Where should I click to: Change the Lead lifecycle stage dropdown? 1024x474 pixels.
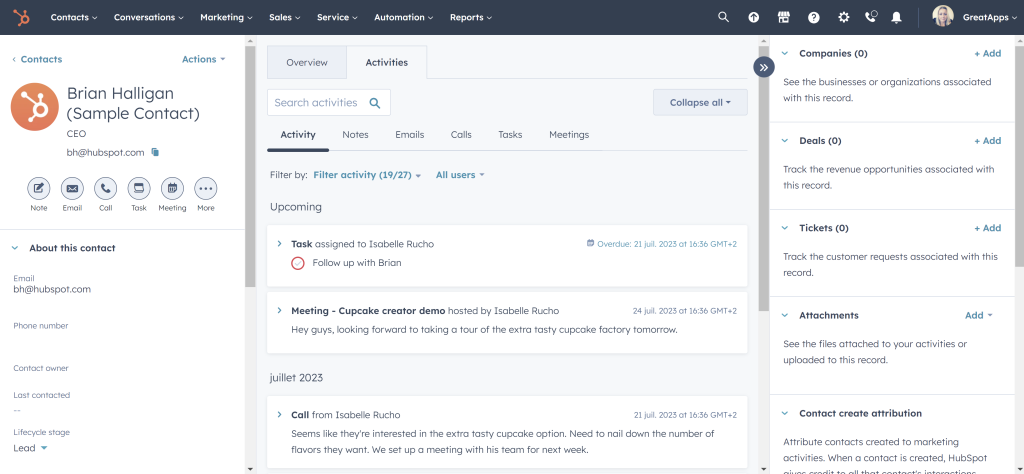pyautogui.click(x=31, y=448)
